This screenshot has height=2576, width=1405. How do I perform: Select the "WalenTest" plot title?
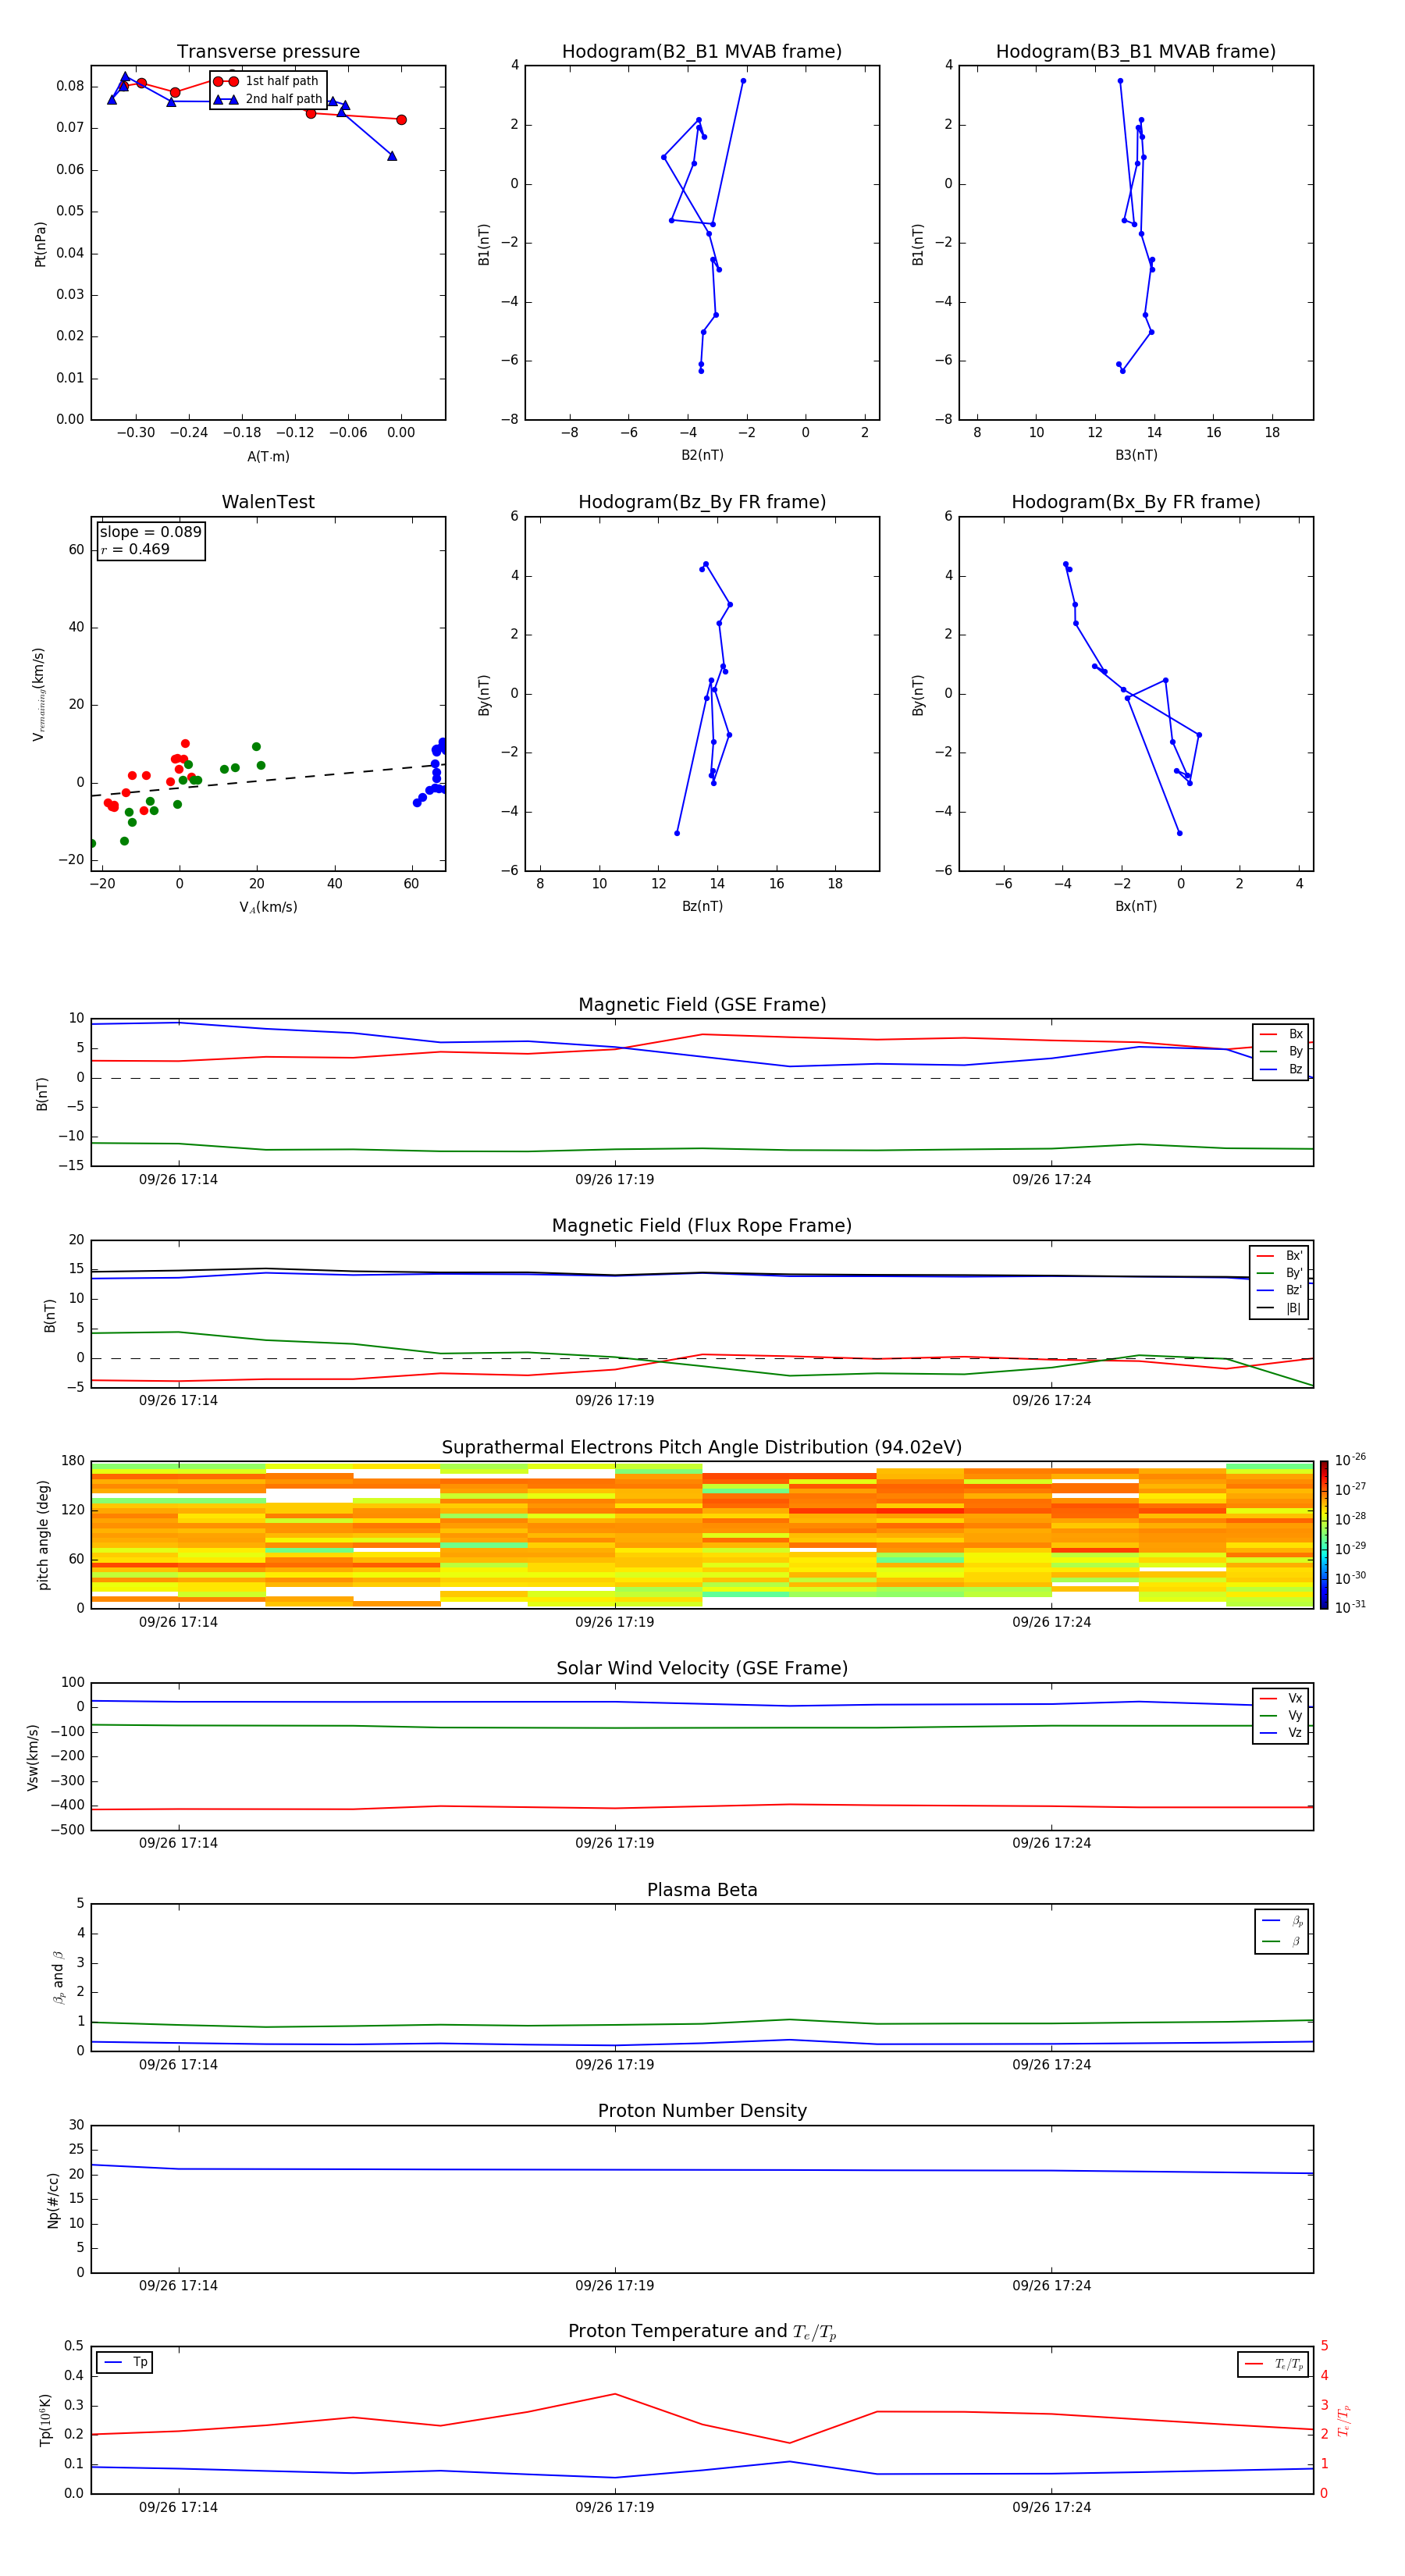point(268,502)
